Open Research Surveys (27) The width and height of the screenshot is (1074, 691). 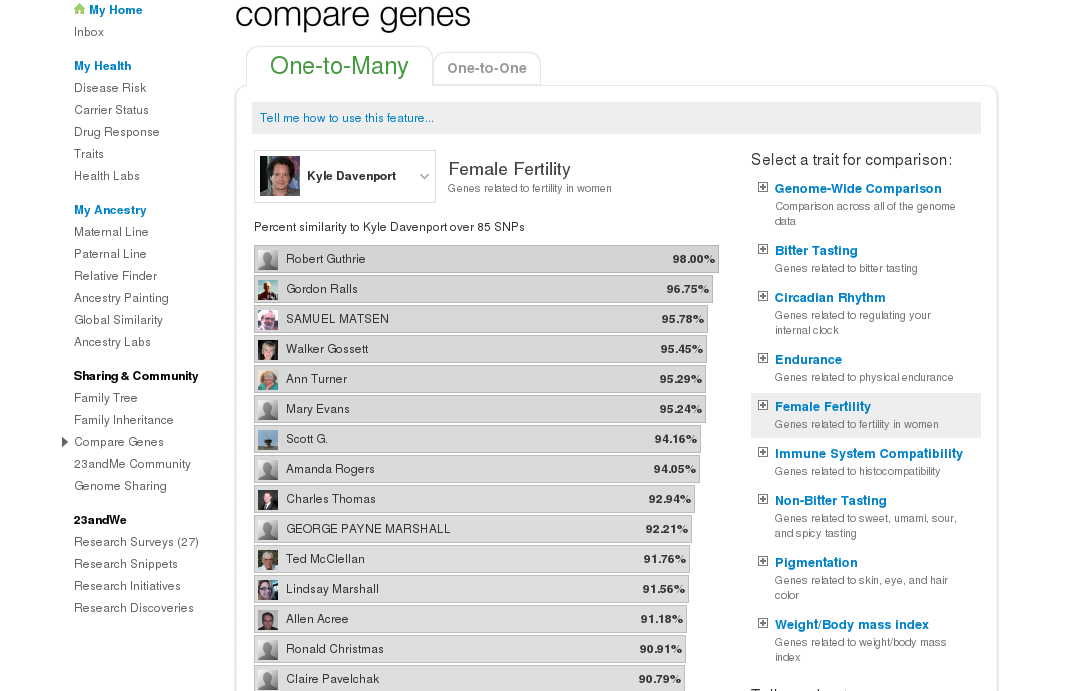(x=136, y=541)
